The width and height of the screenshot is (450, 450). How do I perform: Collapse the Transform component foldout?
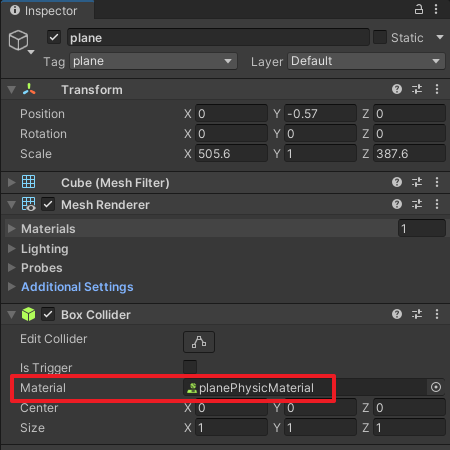pyautogui.click(x=12, y=90)
